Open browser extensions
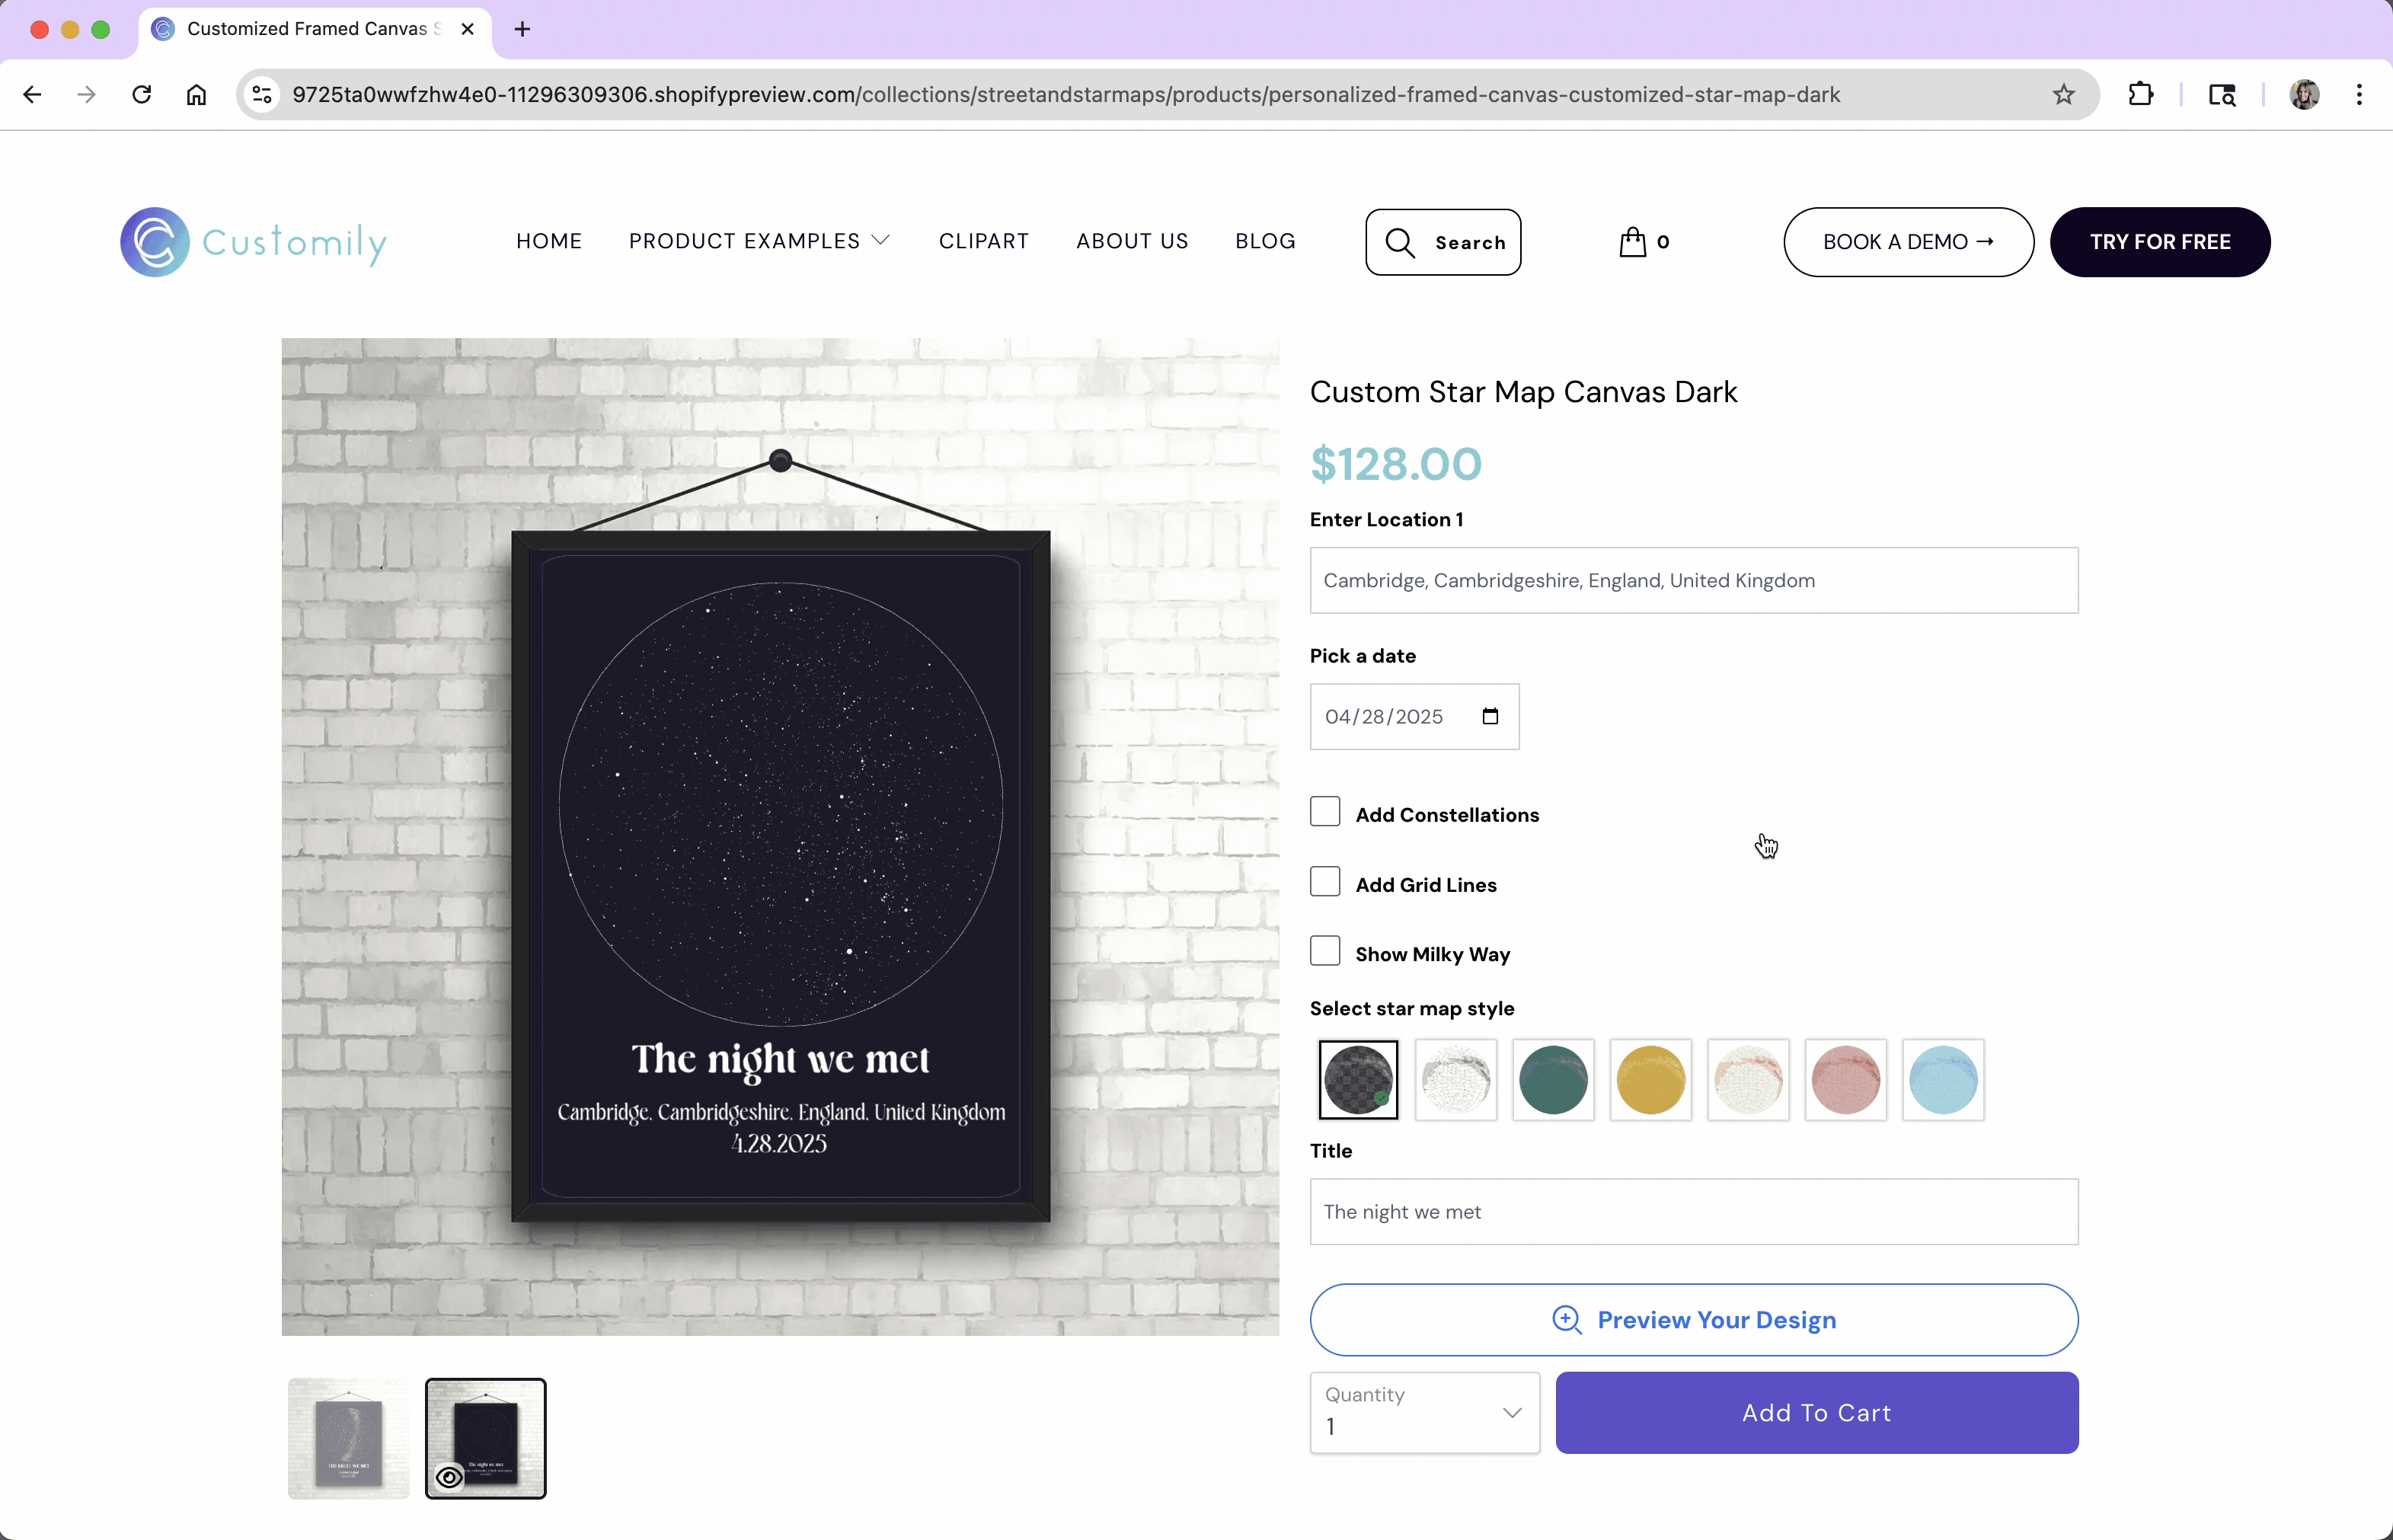 [x=2141, y=94]
